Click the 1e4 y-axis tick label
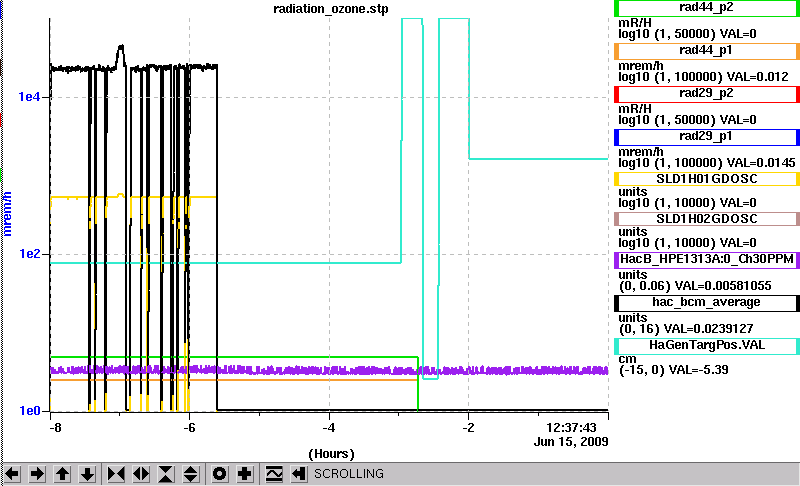 (29, 96)
